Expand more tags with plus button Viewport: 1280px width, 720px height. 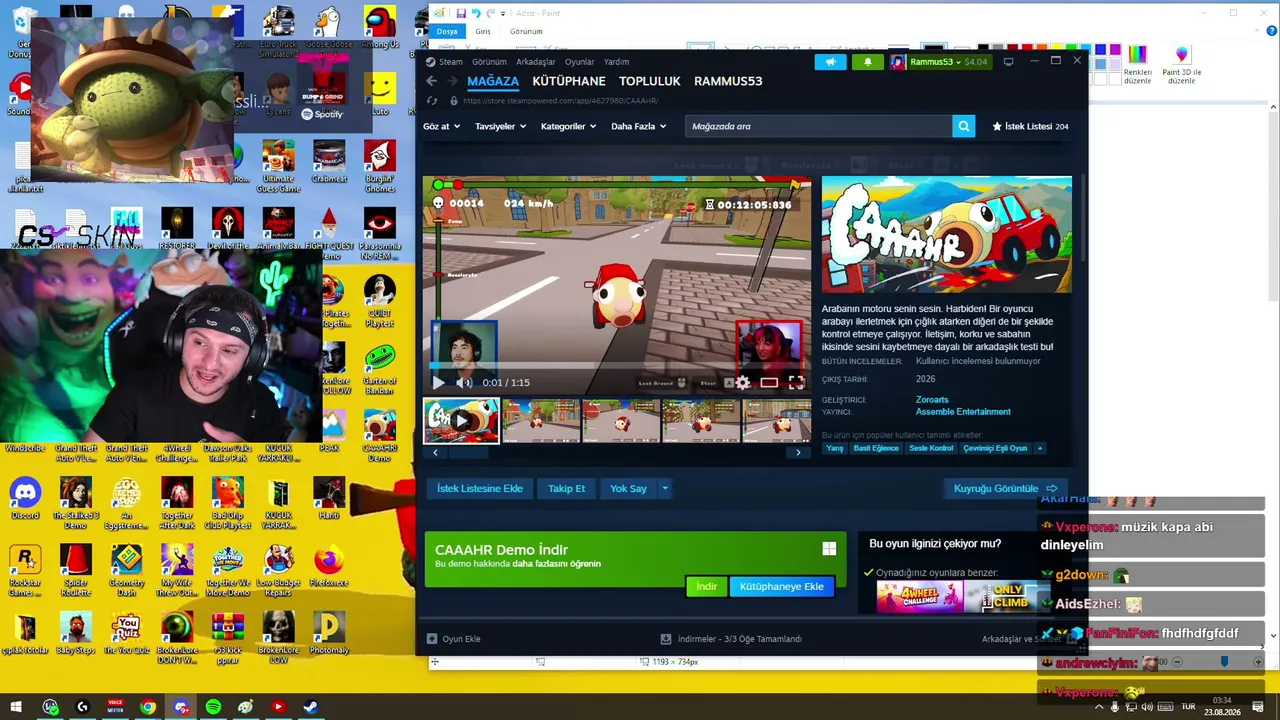1040,448
